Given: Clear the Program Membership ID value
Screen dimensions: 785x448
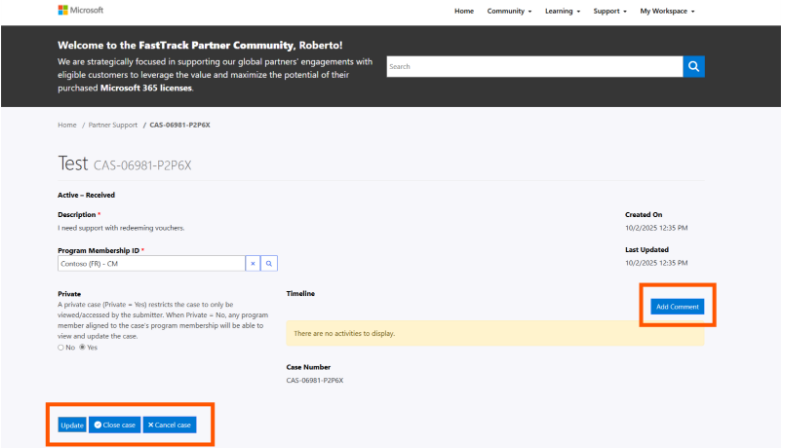Looking at the screenshot, I should tap(253, 263).
